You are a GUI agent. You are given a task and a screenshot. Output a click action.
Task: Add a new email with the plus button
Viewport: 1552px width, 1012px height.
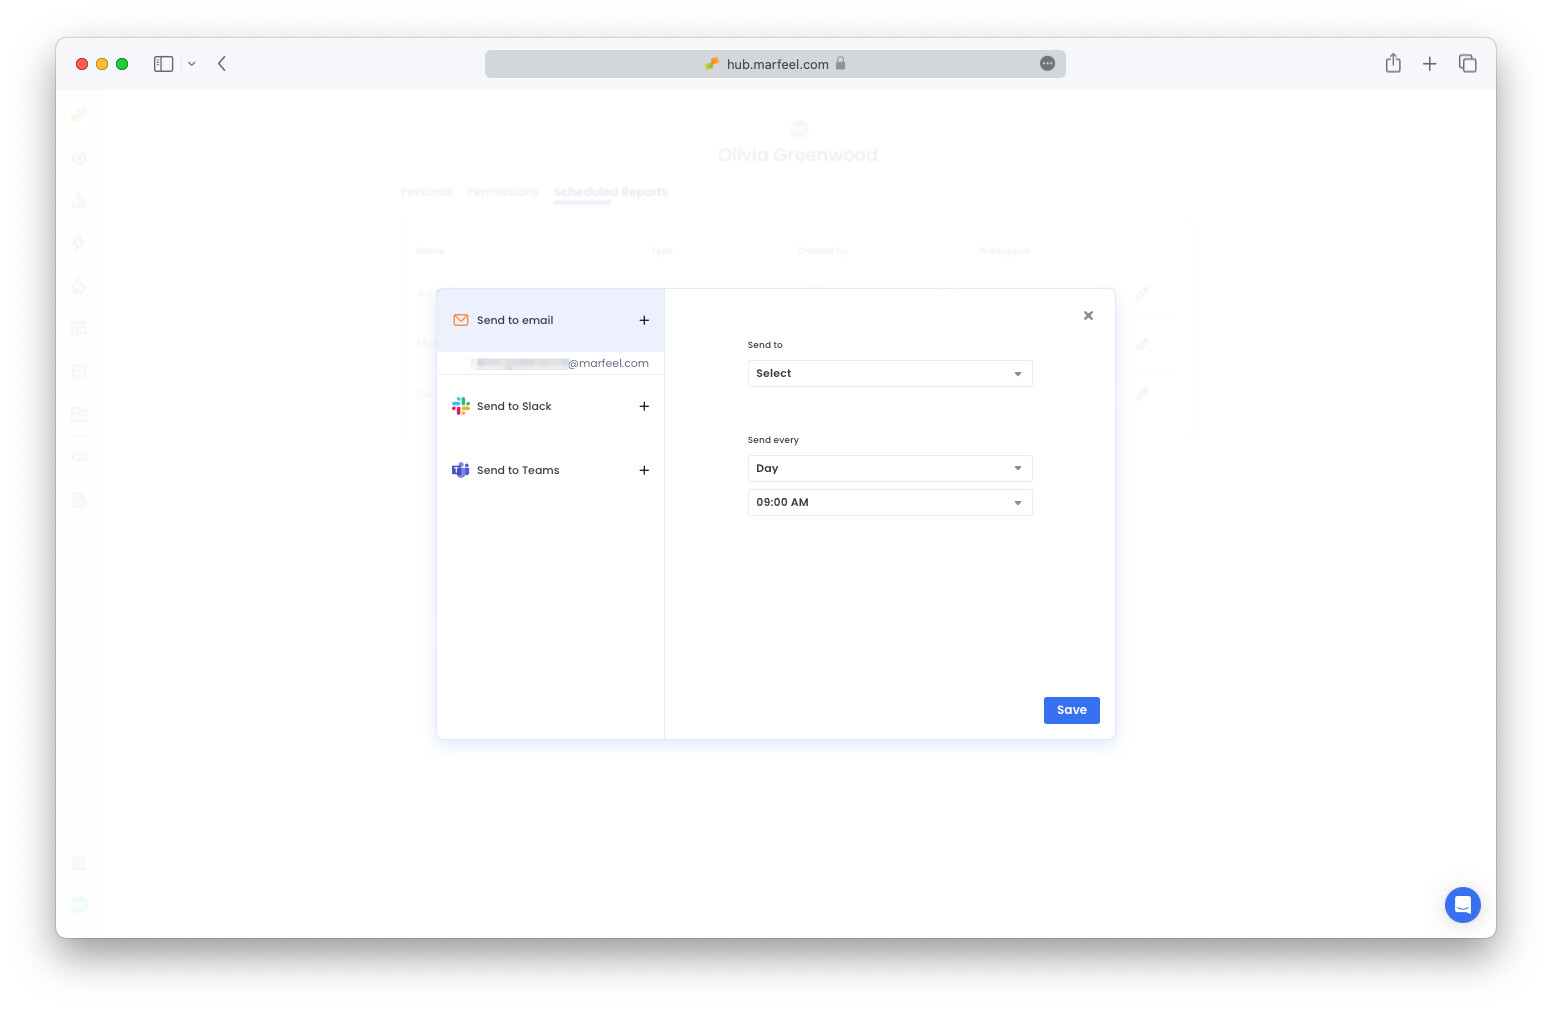tap(644, 320)
